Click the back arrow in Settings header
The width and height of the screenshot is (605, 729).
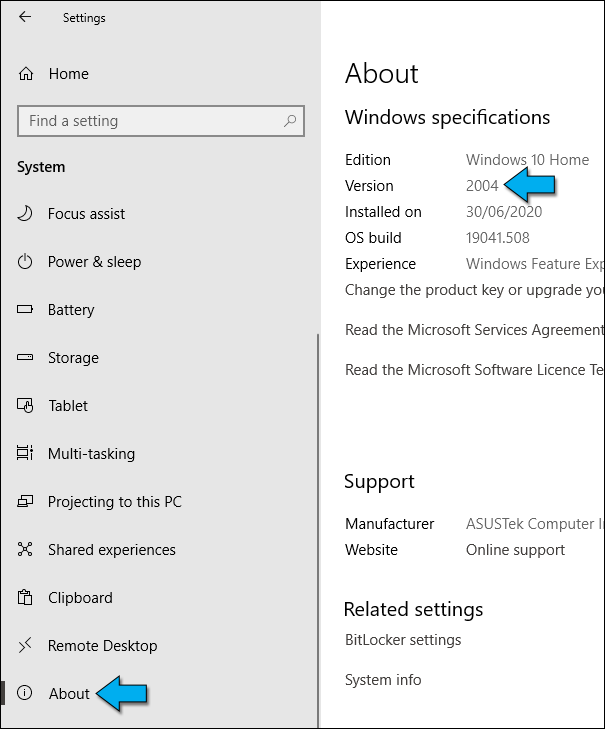[x=25, y=17]
